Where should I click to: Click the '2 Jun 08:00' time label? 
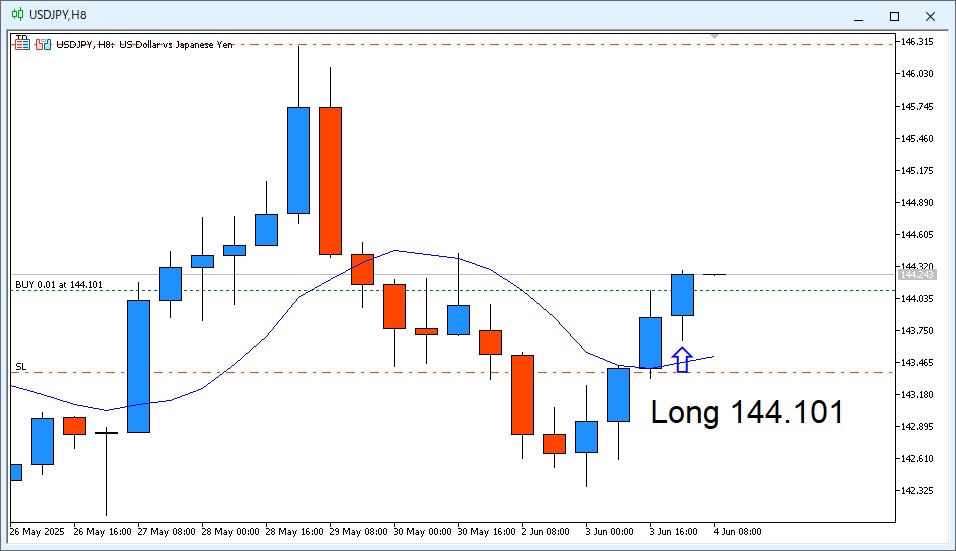click(x=546, y=531)
